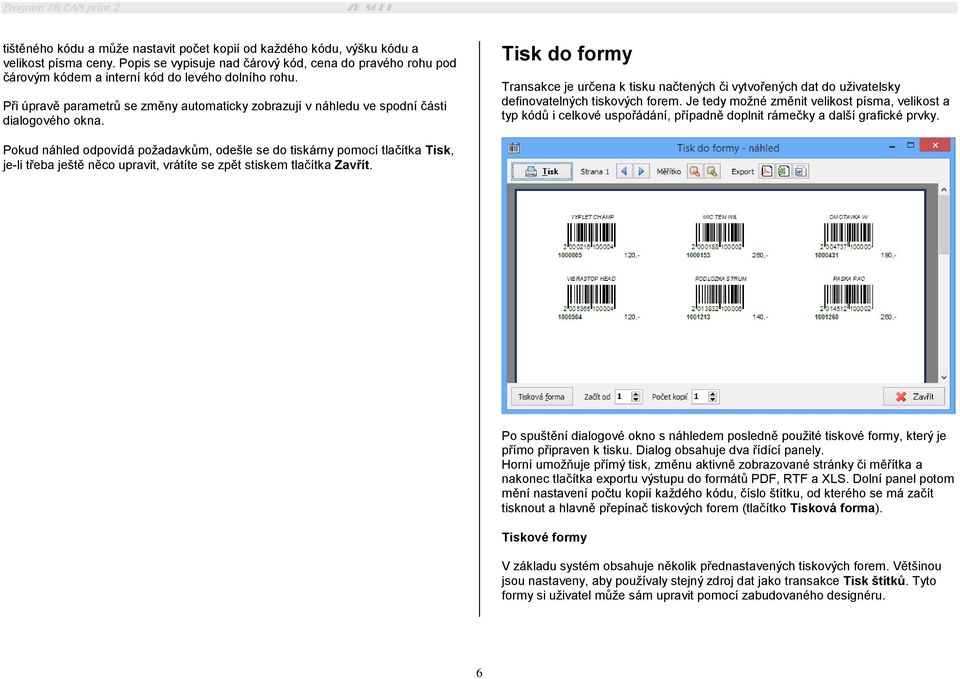Click the PODLOZKA STRUN barcode label
Image resolution: width=960 pixels, height=679 pixels.
720,279
